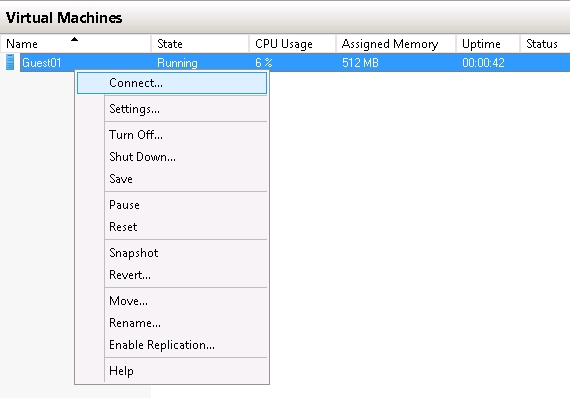Pause the Guest01 virtual machine
Screen dimensions: 570x398
(172, 205)
